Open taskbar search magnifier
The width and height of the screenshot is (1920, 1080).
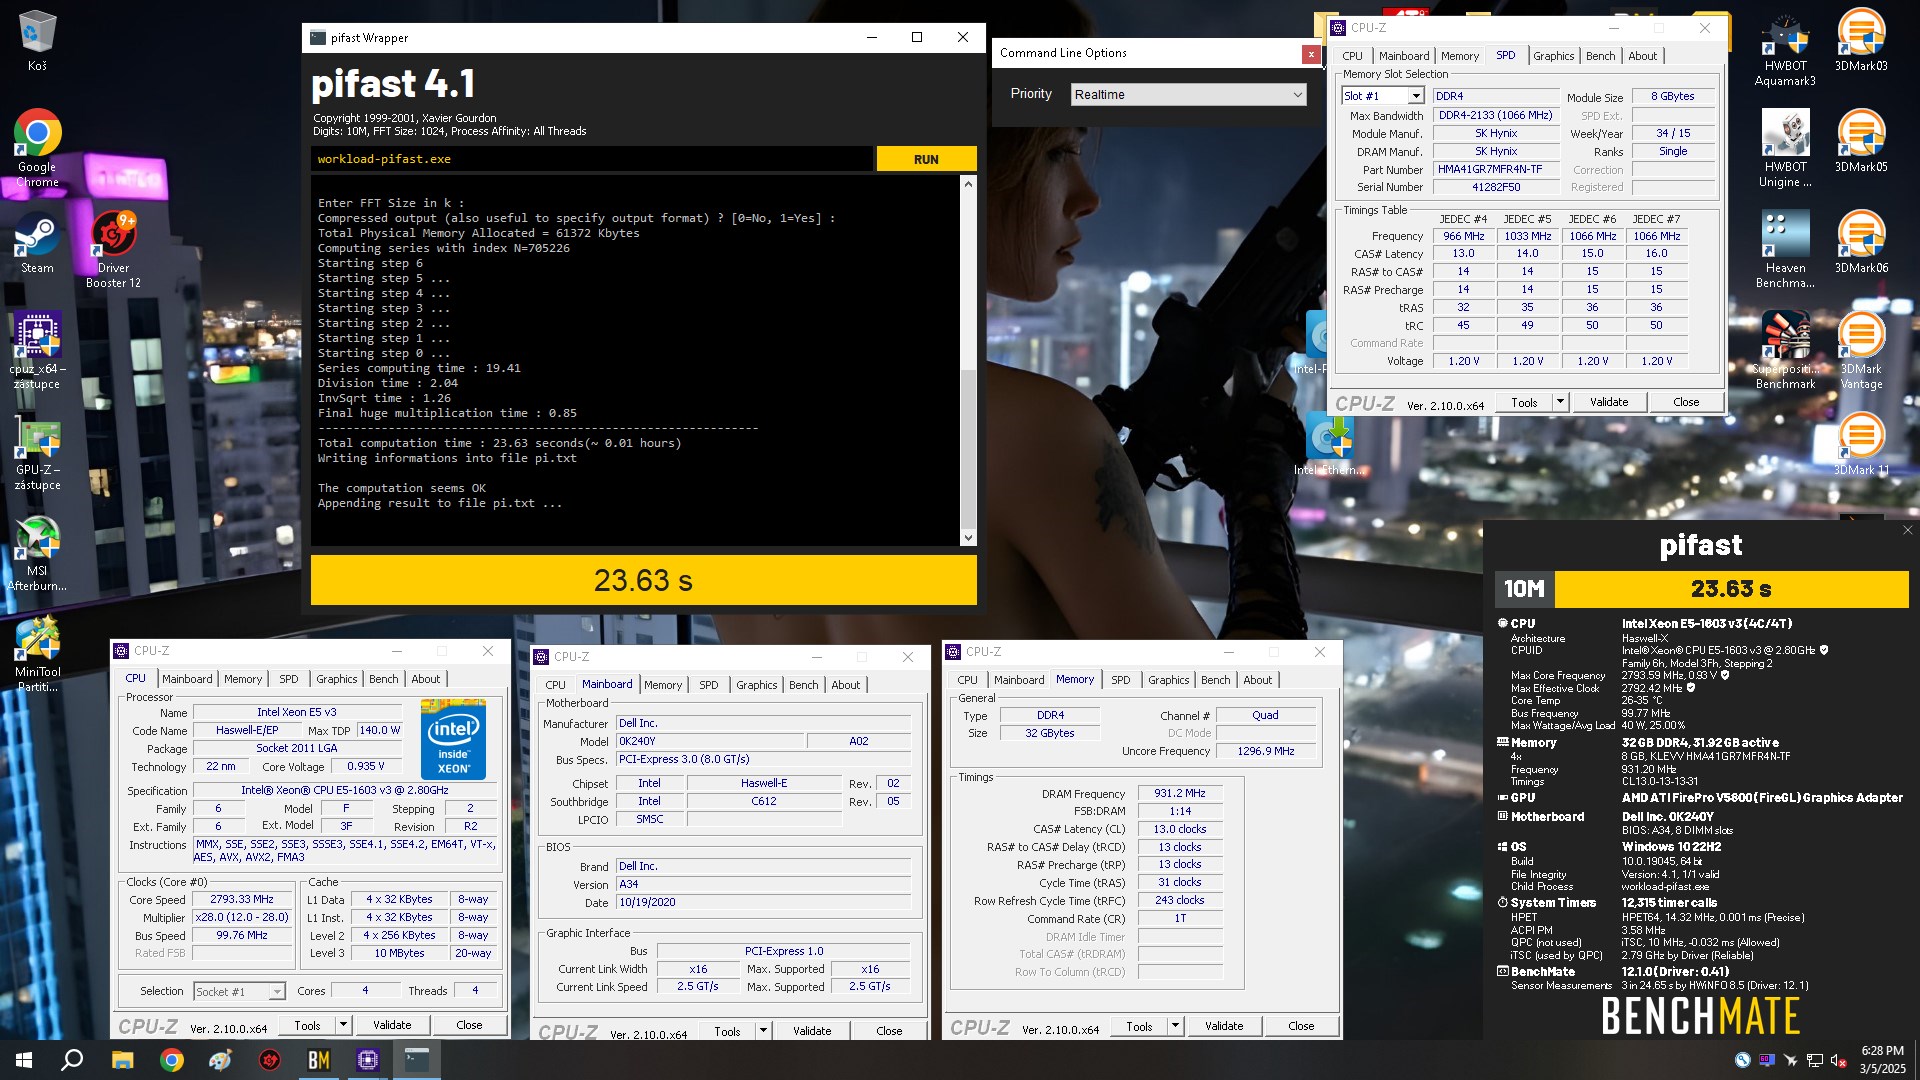coord(72,1060)
